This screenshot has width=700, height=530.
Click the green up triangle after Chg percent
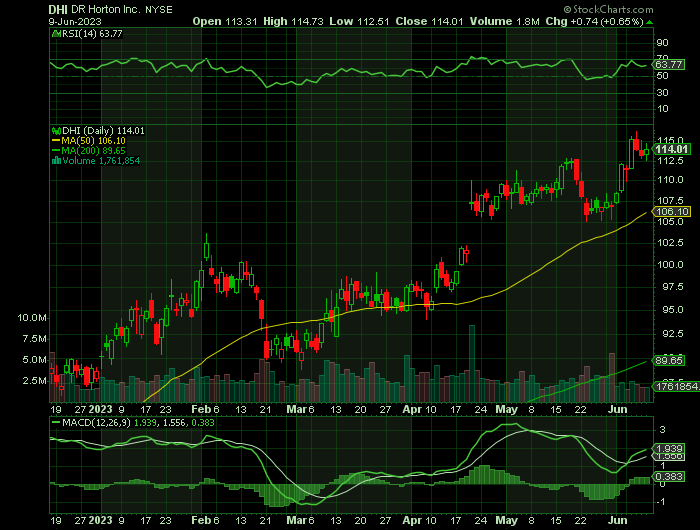pyautogui.click(x=650, y=22)
